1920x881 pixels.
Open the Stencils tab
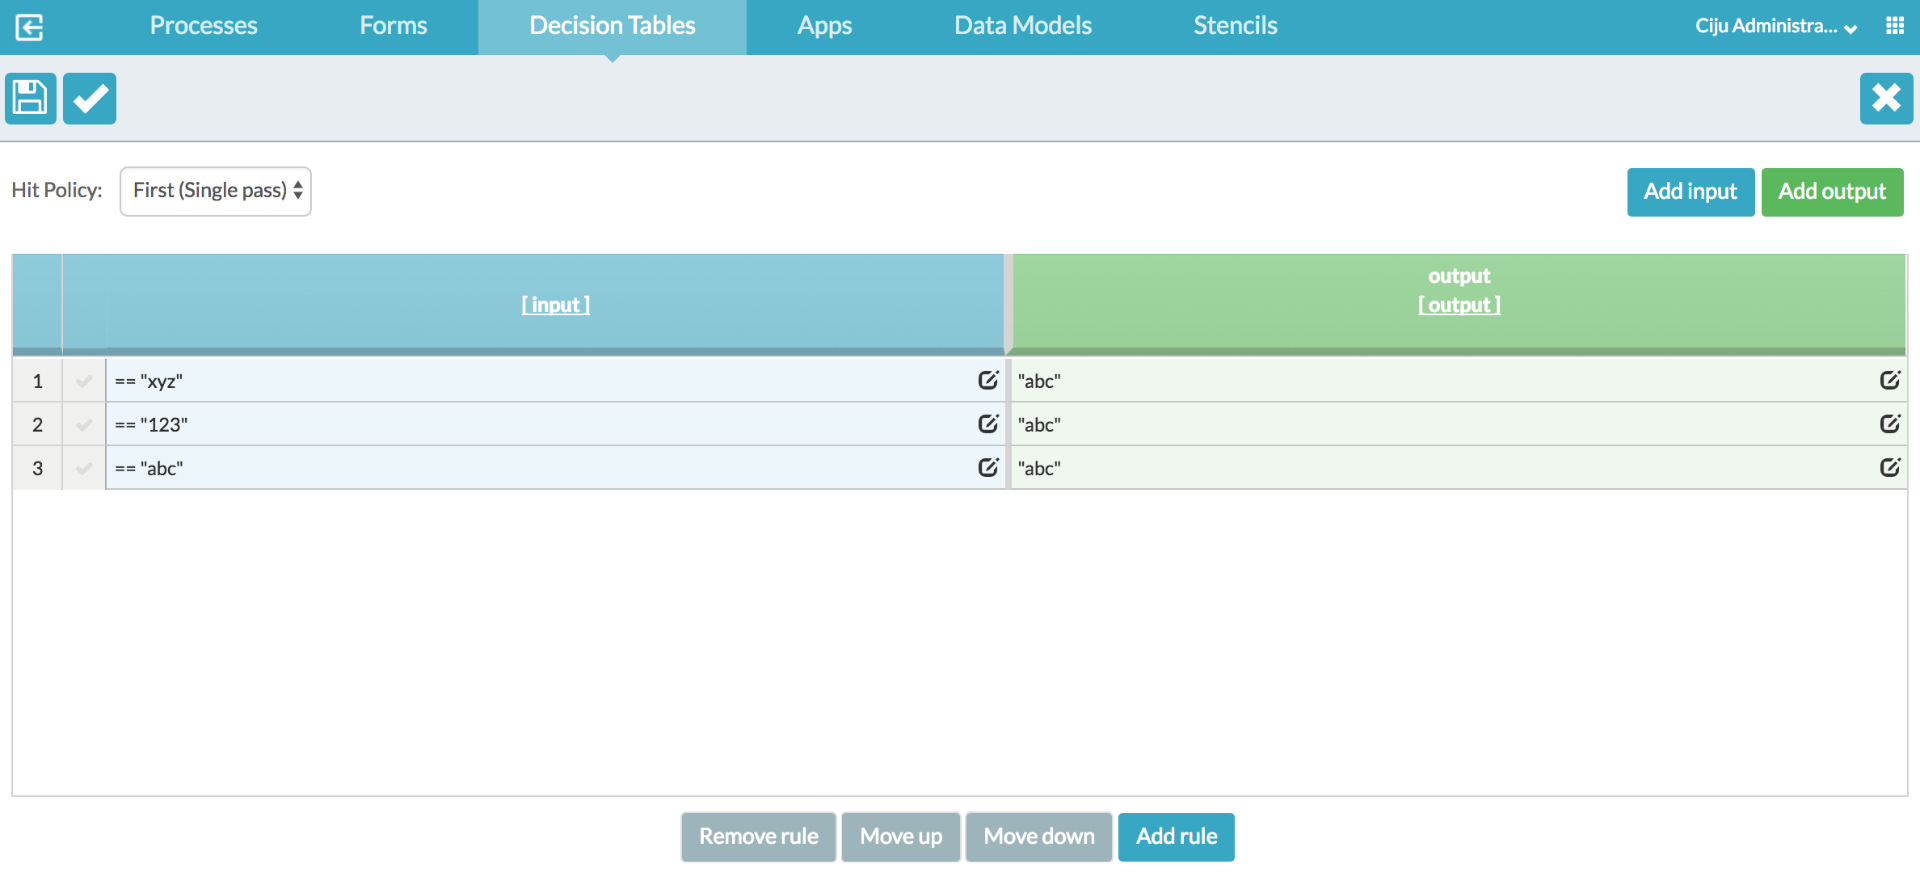tap(1236, 27)
